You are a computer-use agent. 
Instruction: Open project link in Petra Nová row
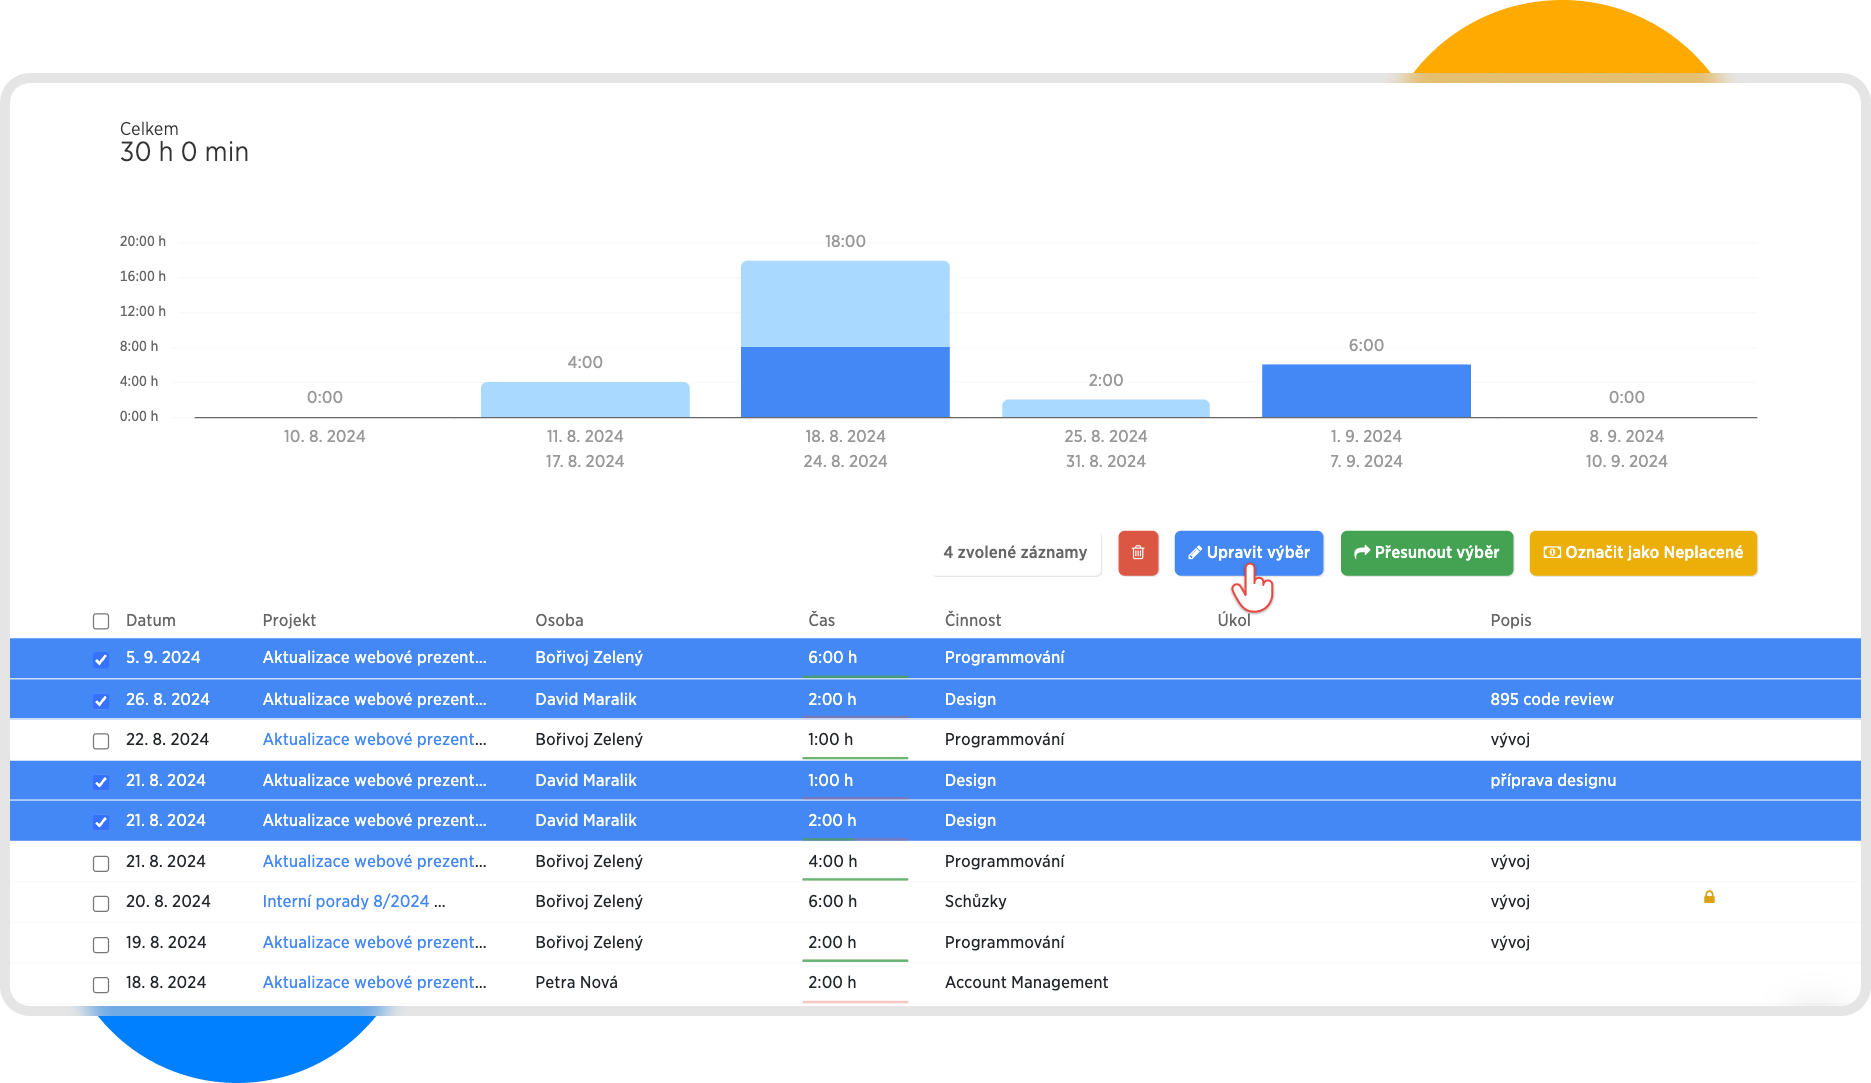(x=374, y=983)
